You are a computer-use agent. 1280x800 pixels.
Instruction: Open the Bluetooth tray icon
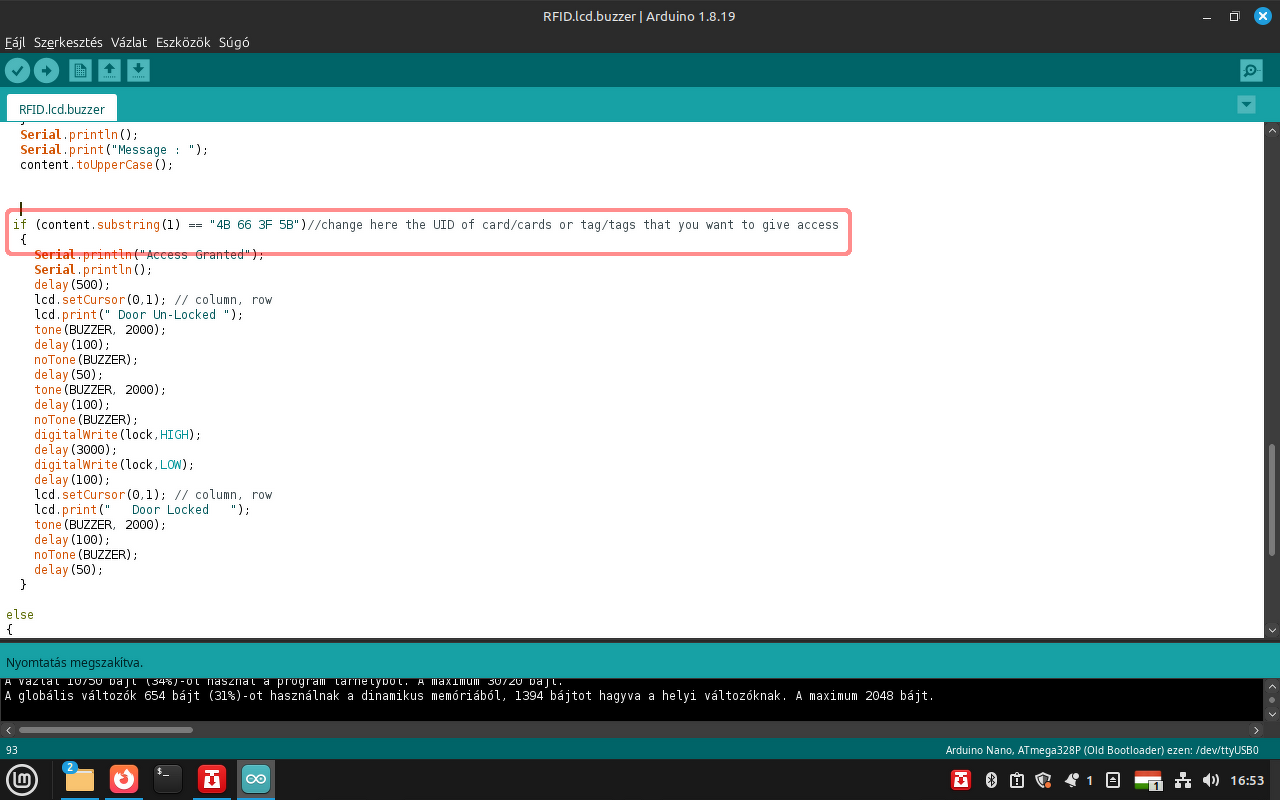coord(992,780)
